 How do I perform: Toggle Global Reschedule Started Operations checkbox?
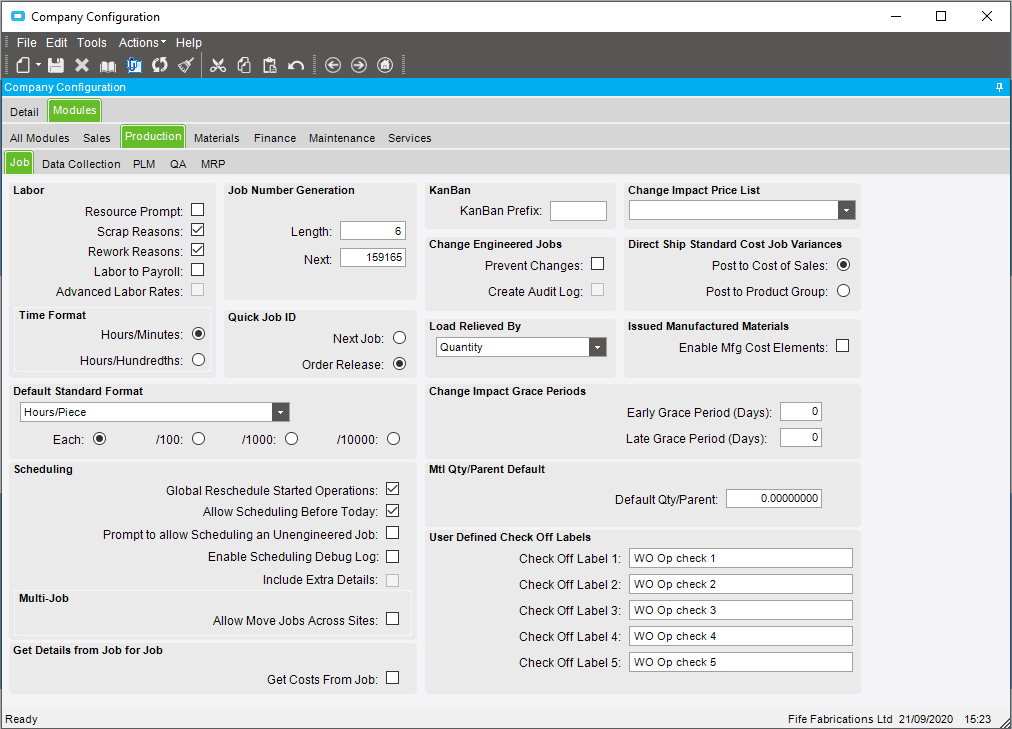click(x=392, y=489)
